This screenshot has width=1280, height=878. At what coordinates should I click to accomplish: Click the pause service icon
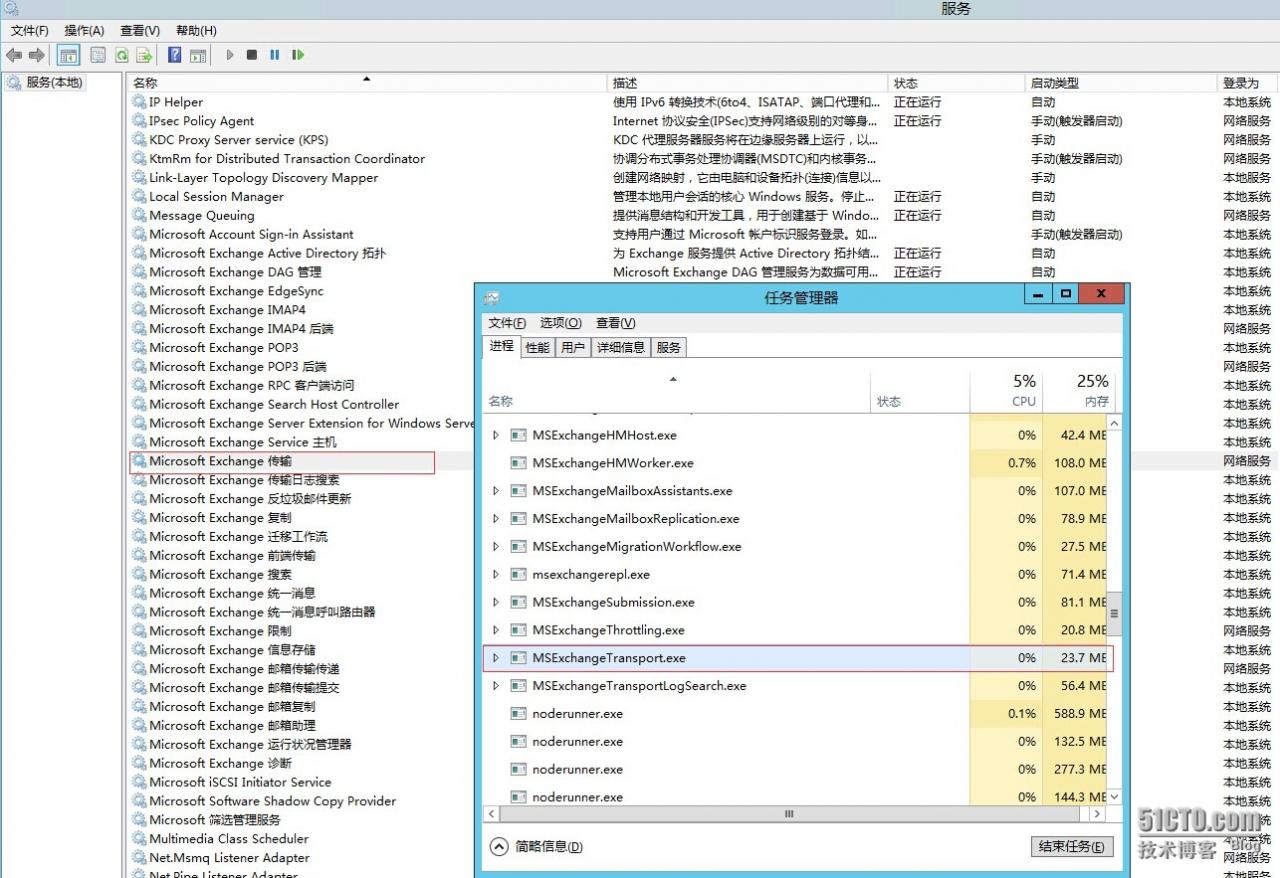[x=274, y=55]
